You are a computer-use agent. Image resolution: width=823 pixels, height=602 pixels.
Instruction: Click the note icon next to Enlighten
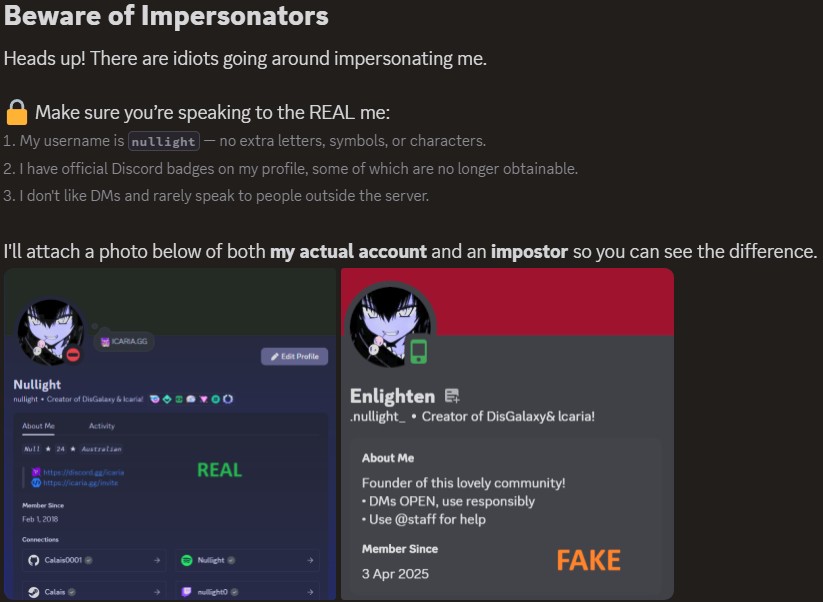[x=451, y=396]
